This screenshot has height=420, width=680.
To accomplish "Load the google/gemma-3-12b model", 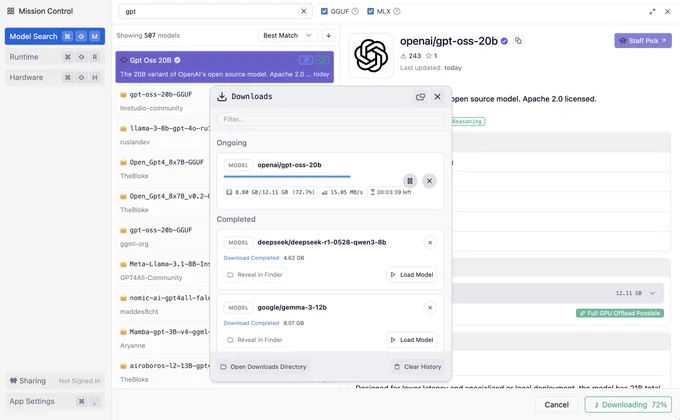I will click(x=412, y=340).
